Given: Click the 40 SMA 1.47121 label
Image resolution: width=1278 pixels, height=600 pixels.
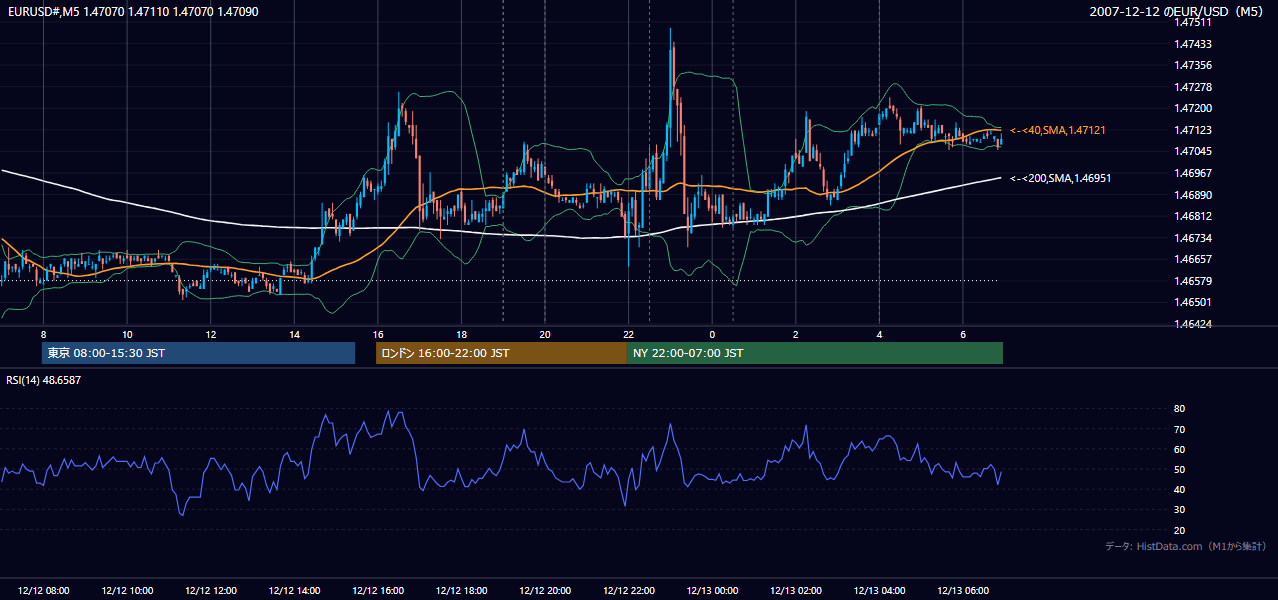Looking at the screenshot, I should (x=1057, y=130).
